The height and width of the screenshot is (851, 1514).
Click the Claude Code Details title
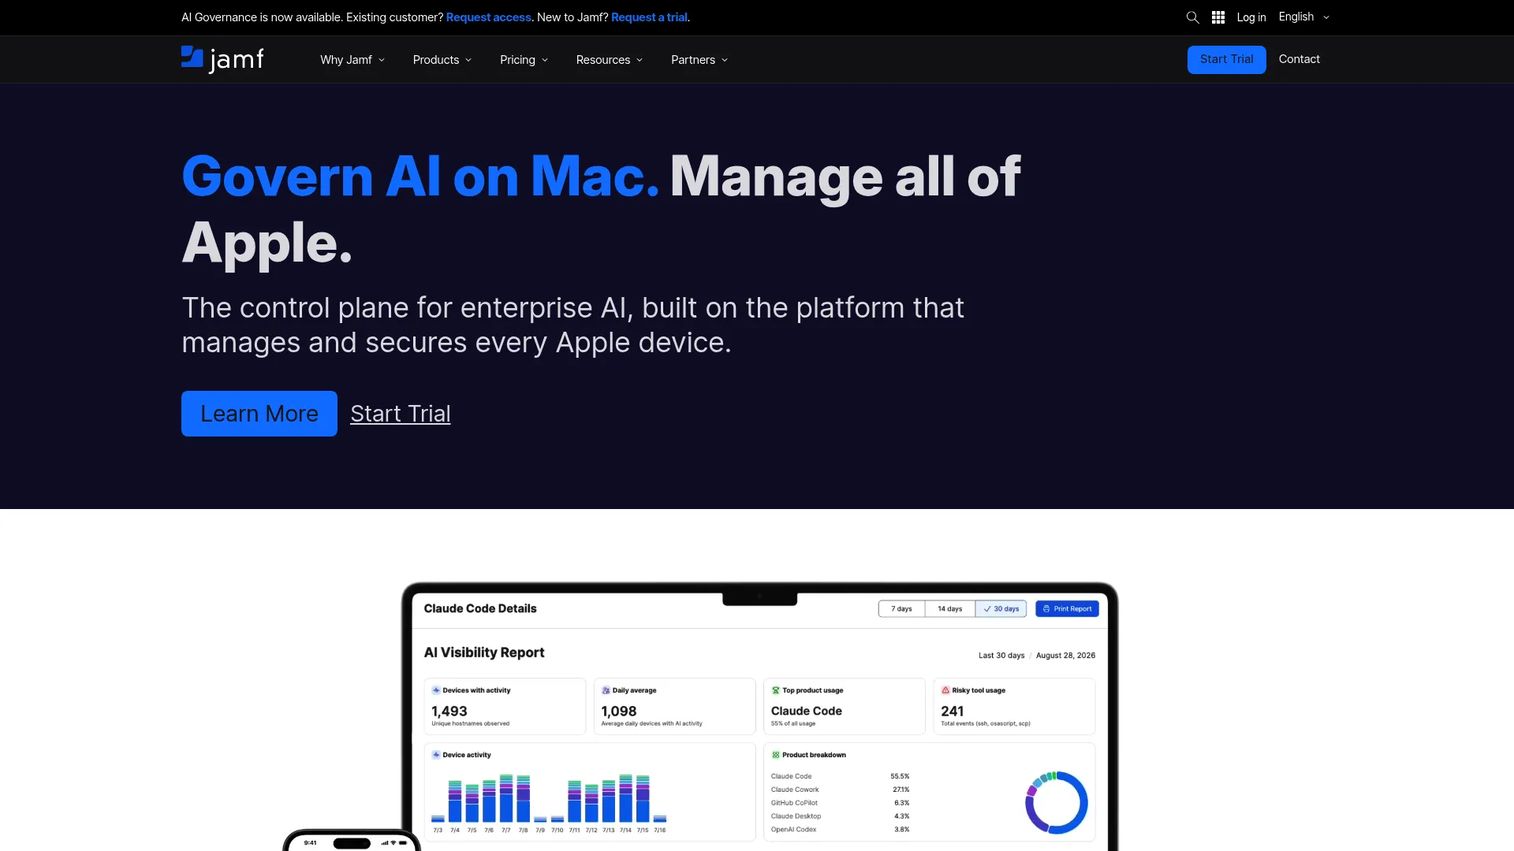pos(480,608)
